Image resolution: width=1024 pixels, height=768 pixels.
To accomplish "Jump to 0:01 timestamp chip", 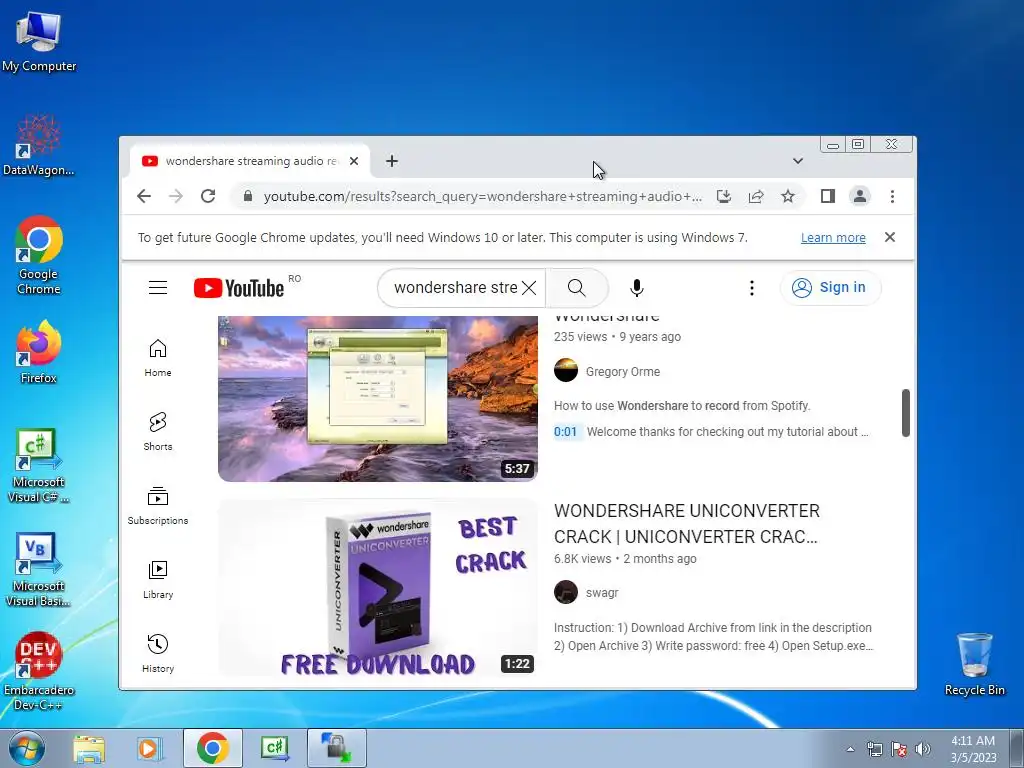I will 566,432.
